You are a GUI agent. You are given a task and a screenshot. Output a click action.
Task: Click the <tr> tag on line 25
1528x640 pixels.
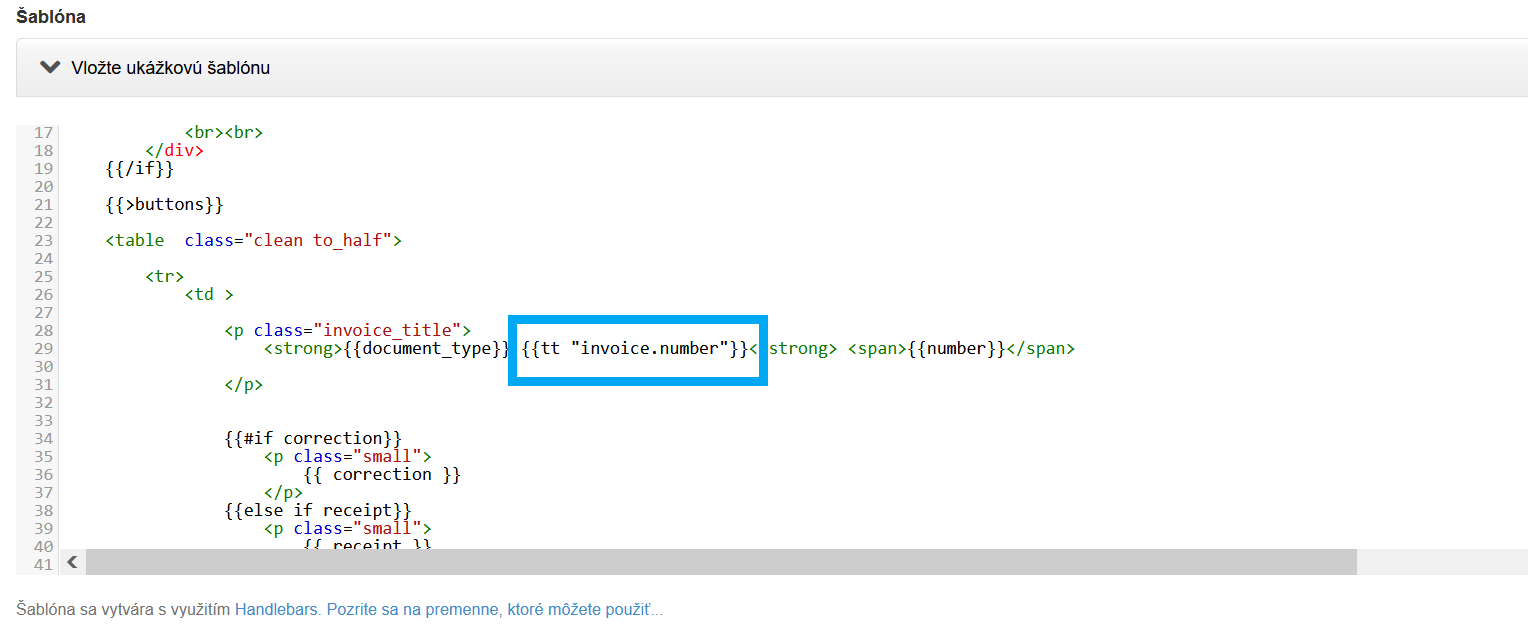point(164,277)
